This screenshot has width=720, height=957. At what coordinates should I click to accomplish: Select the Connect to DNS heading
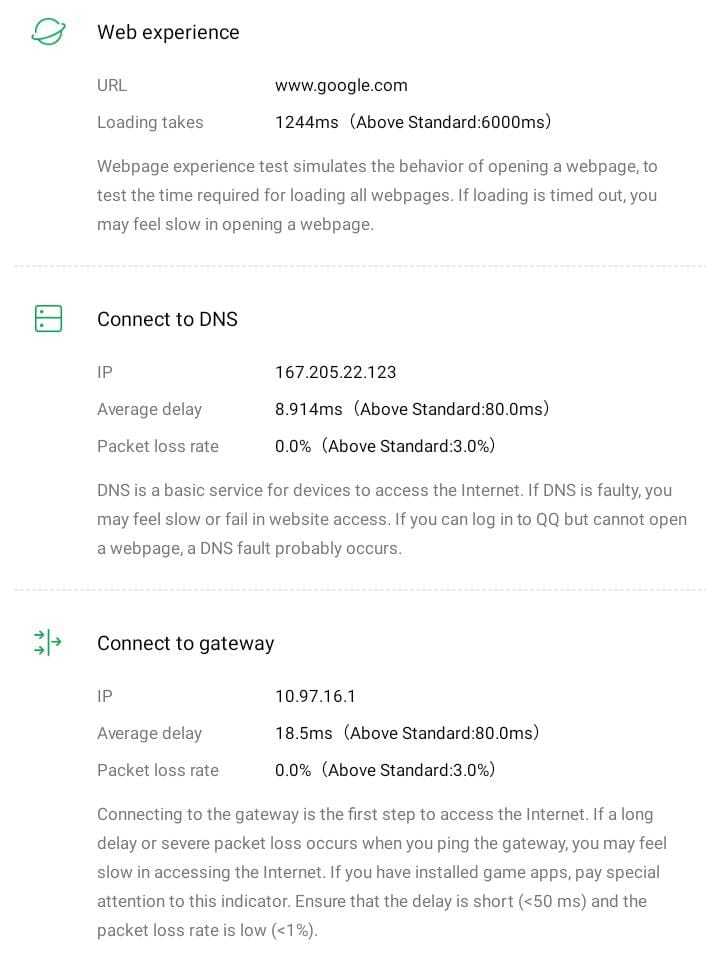click(167, 319)
